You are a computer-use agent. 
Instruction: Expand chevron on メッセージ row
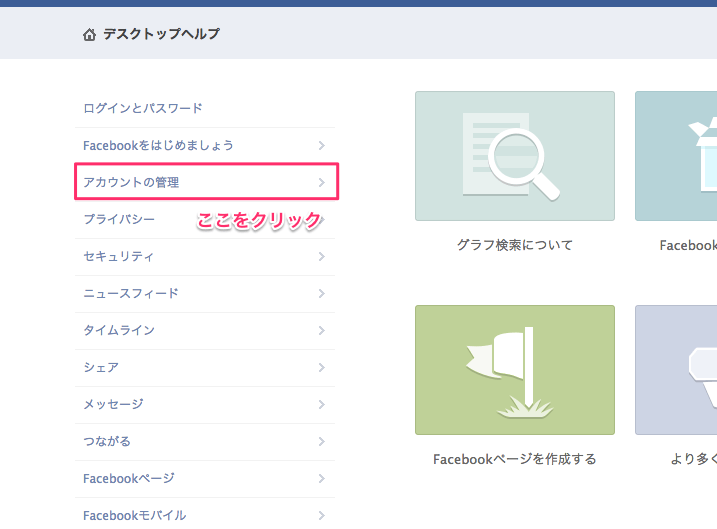(321, 405)
